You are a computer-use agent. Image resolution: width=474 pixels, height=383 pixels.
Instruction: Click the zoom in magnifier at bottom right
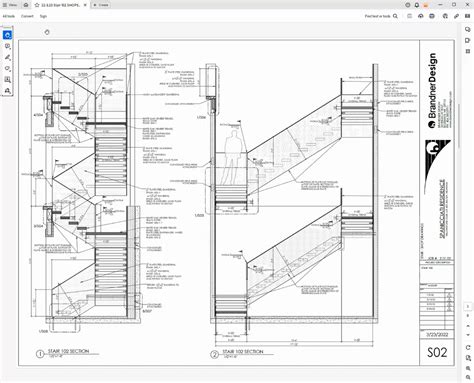[x=468, y=368]
